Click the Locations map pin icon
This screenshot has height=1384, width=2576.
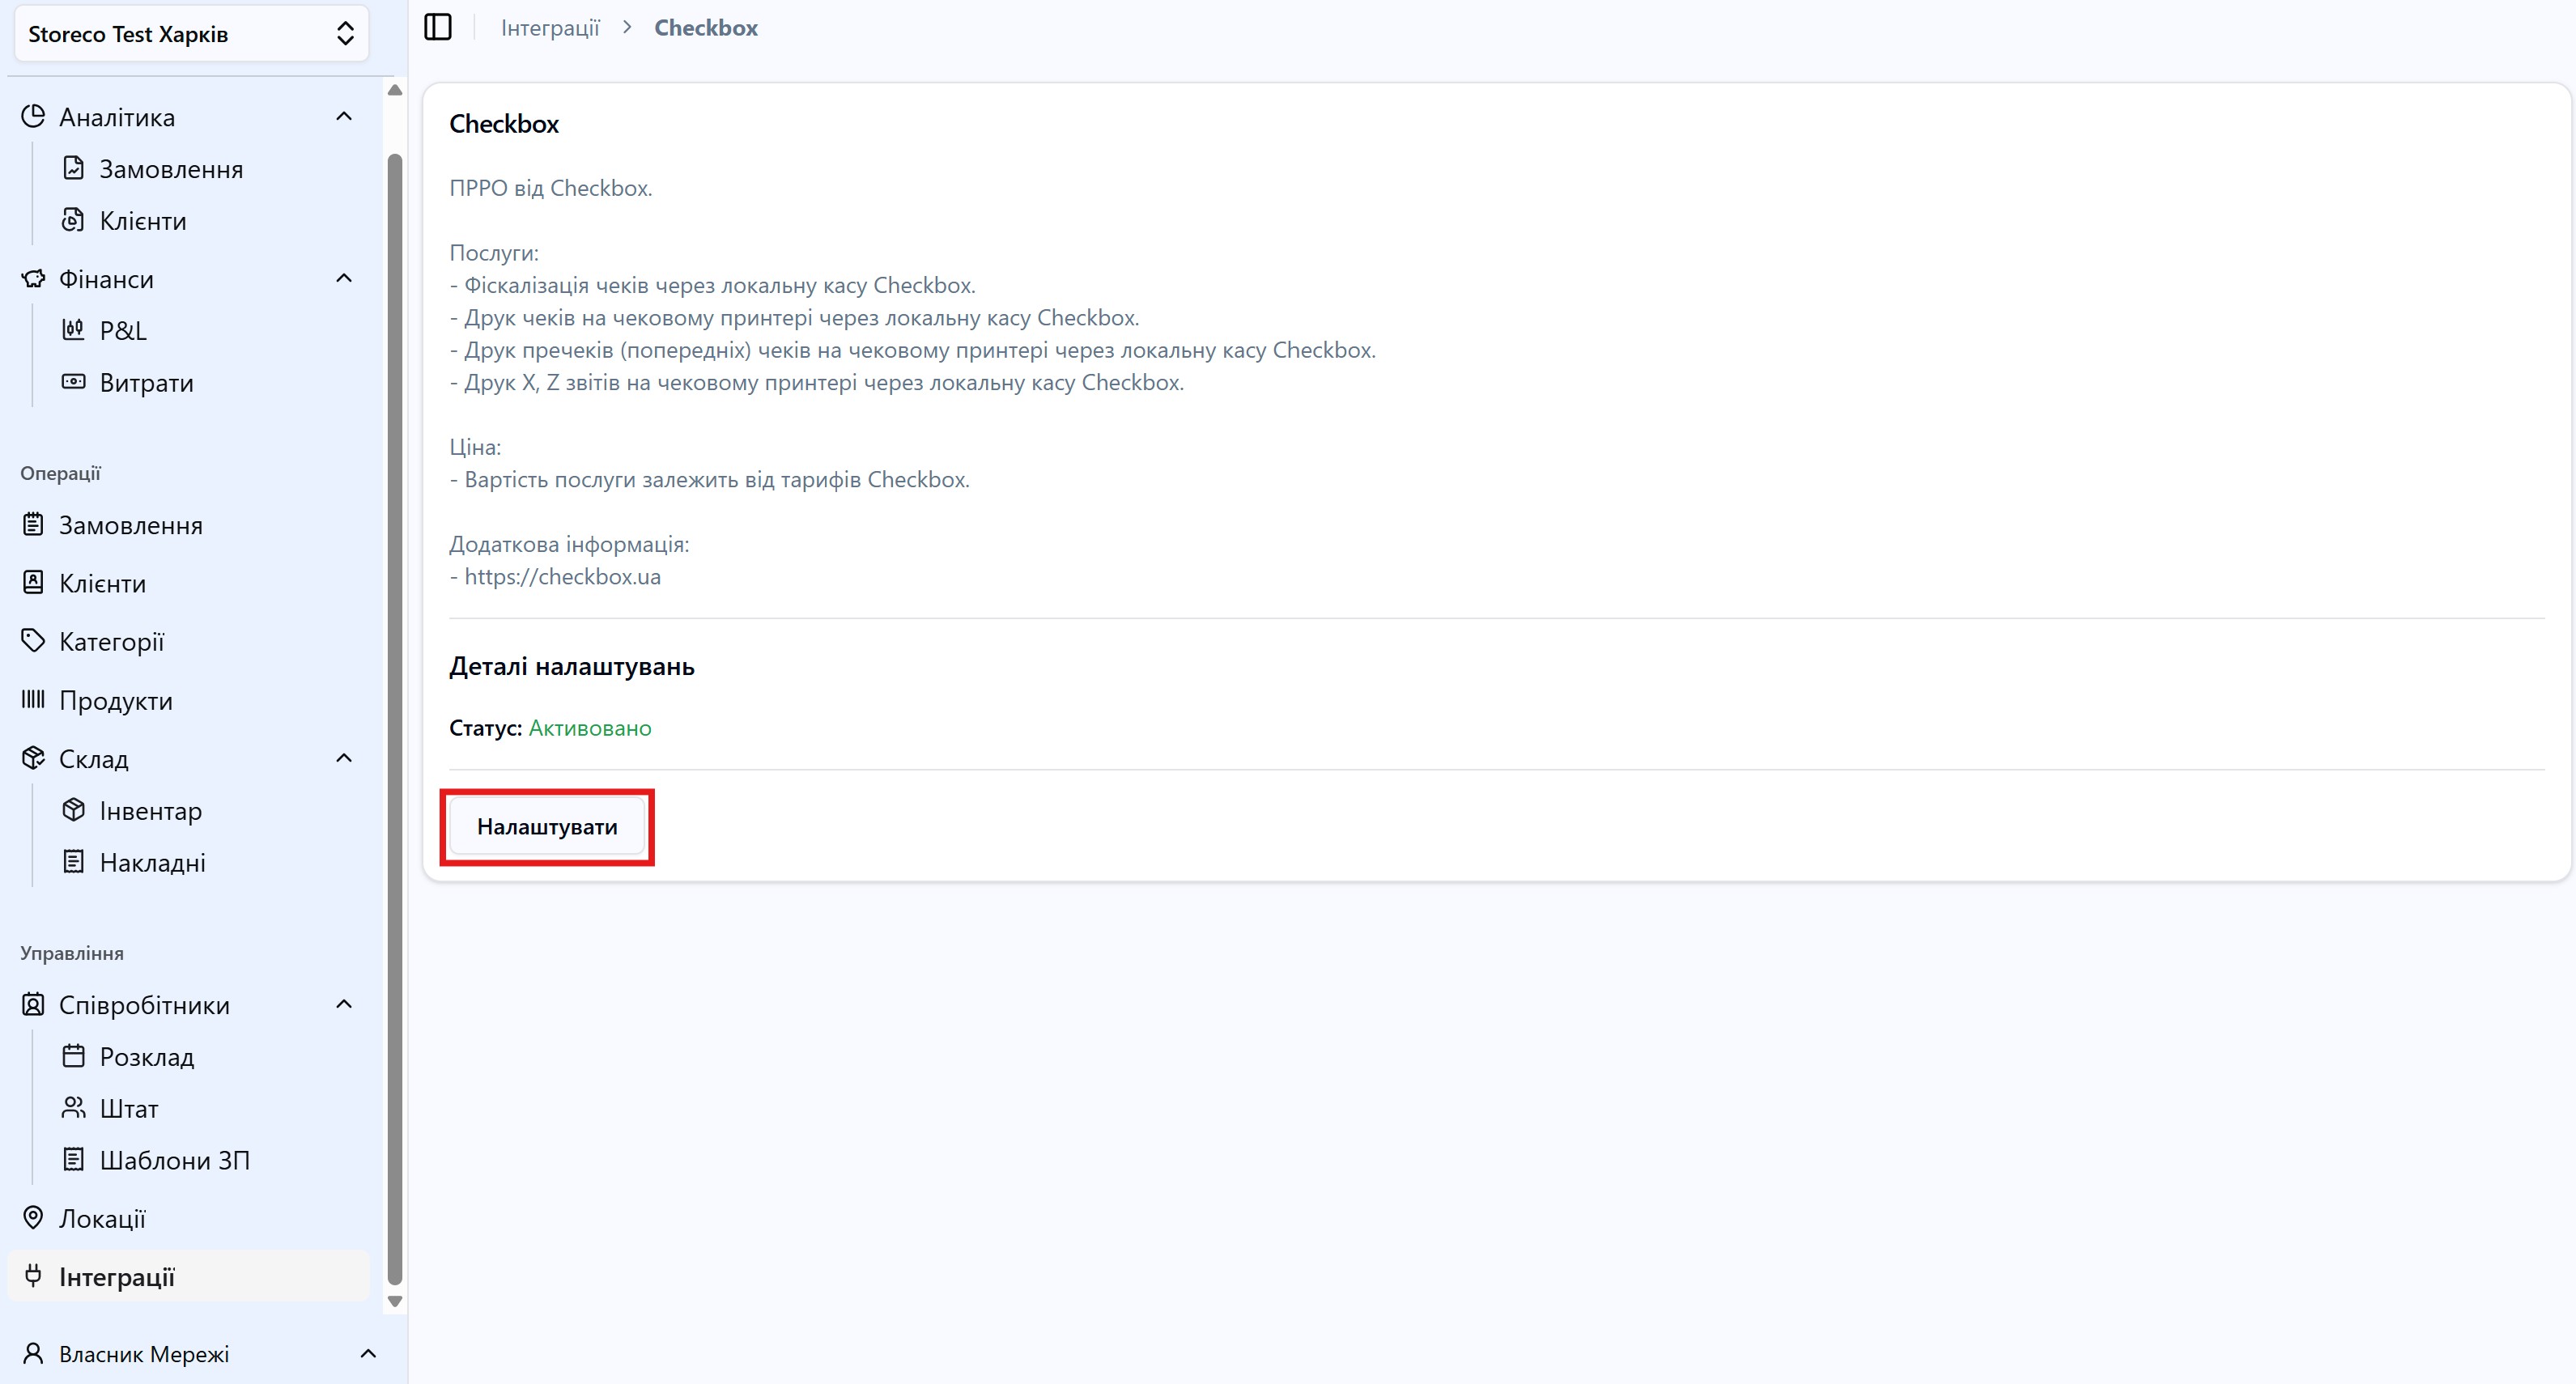coord(33,1217)
